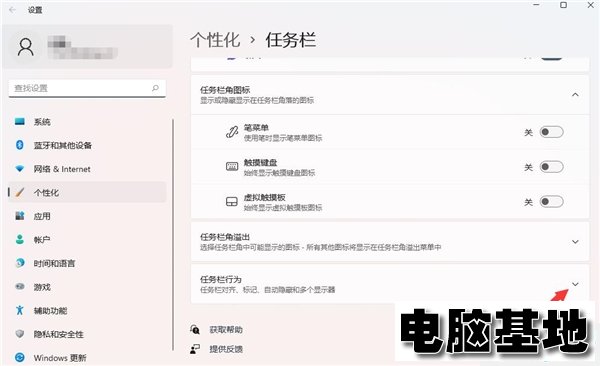Viewport: 600px width, 366px height.
Task: Click into the 查找设置 search field
Action: point(87,88)
